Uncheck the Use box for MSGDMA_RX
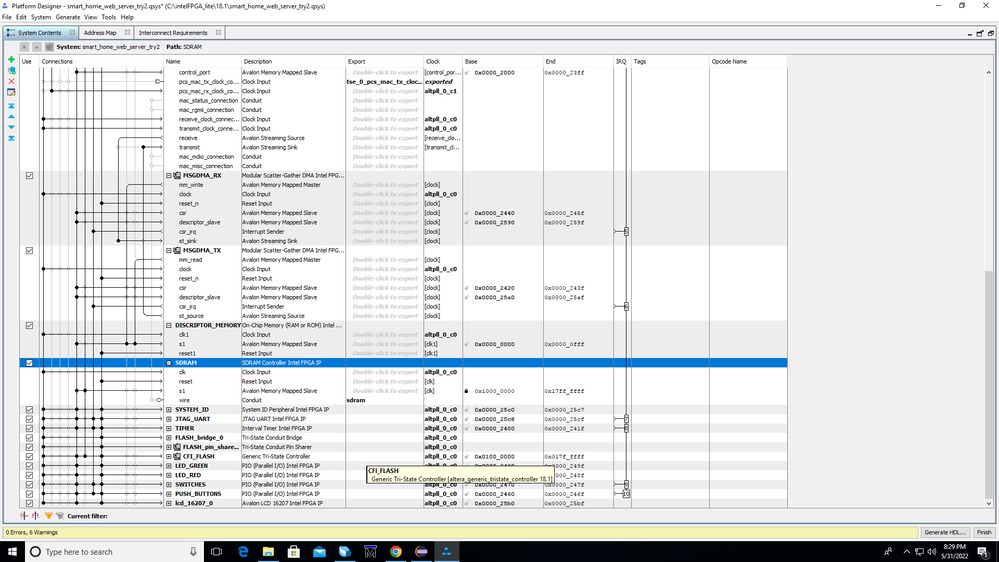This screenshot has width=999, height=562. [x=29, y=175]
